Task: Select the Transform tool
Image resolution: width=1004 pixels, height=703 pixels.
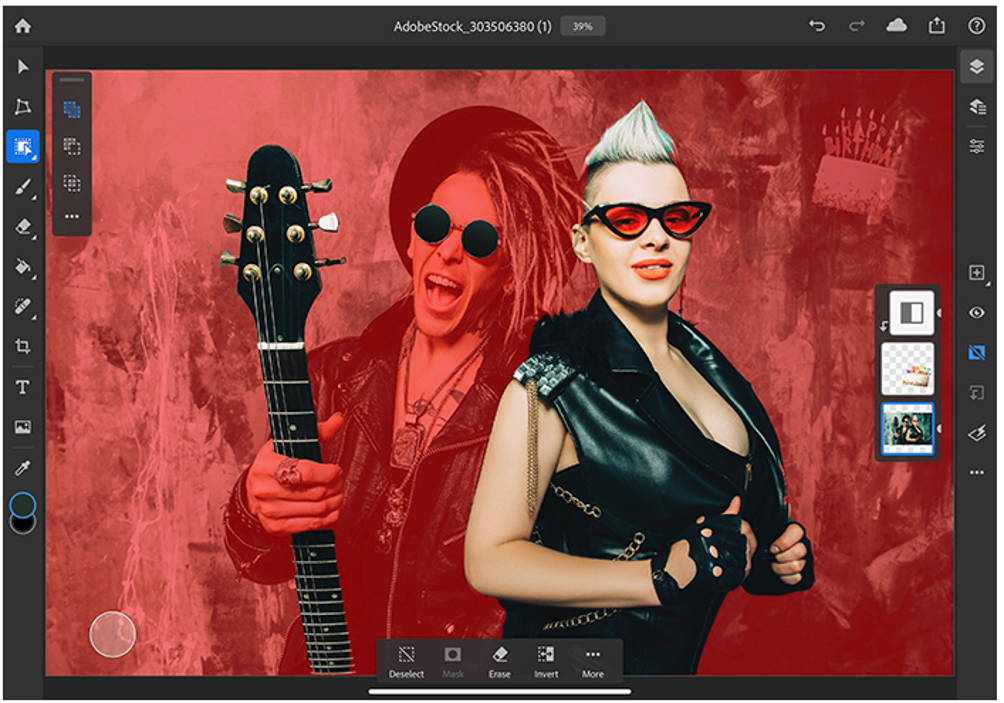Action: [23, 107]
